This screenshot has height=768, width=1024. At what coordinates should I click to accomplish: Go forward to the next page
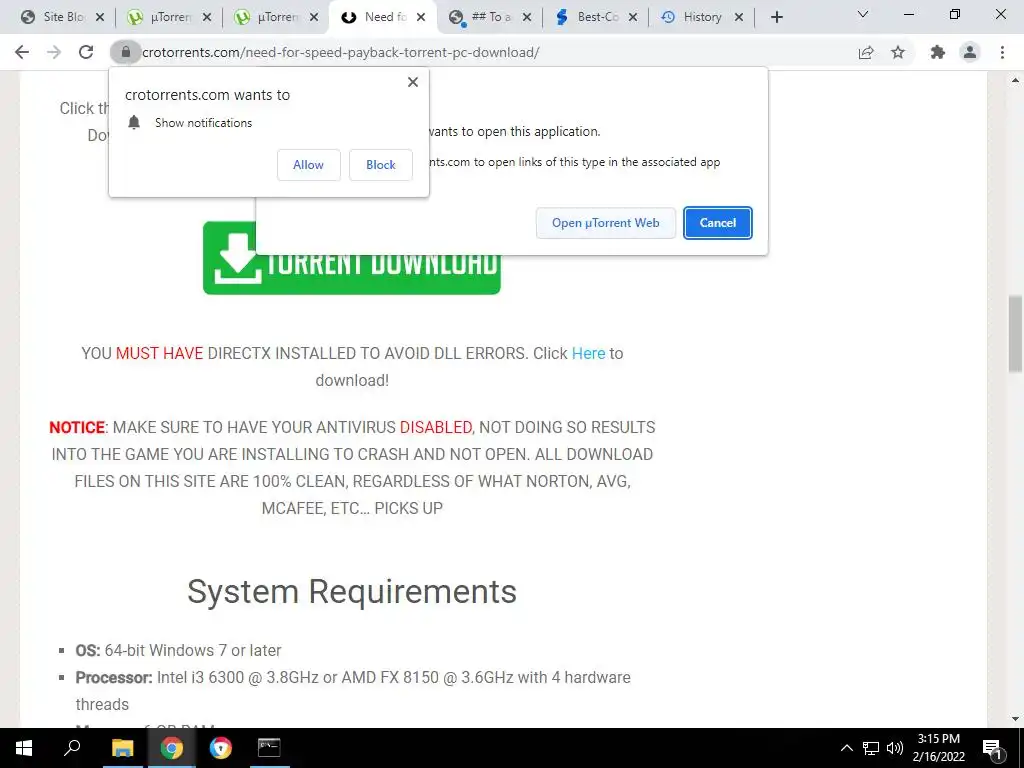point(54,52)
